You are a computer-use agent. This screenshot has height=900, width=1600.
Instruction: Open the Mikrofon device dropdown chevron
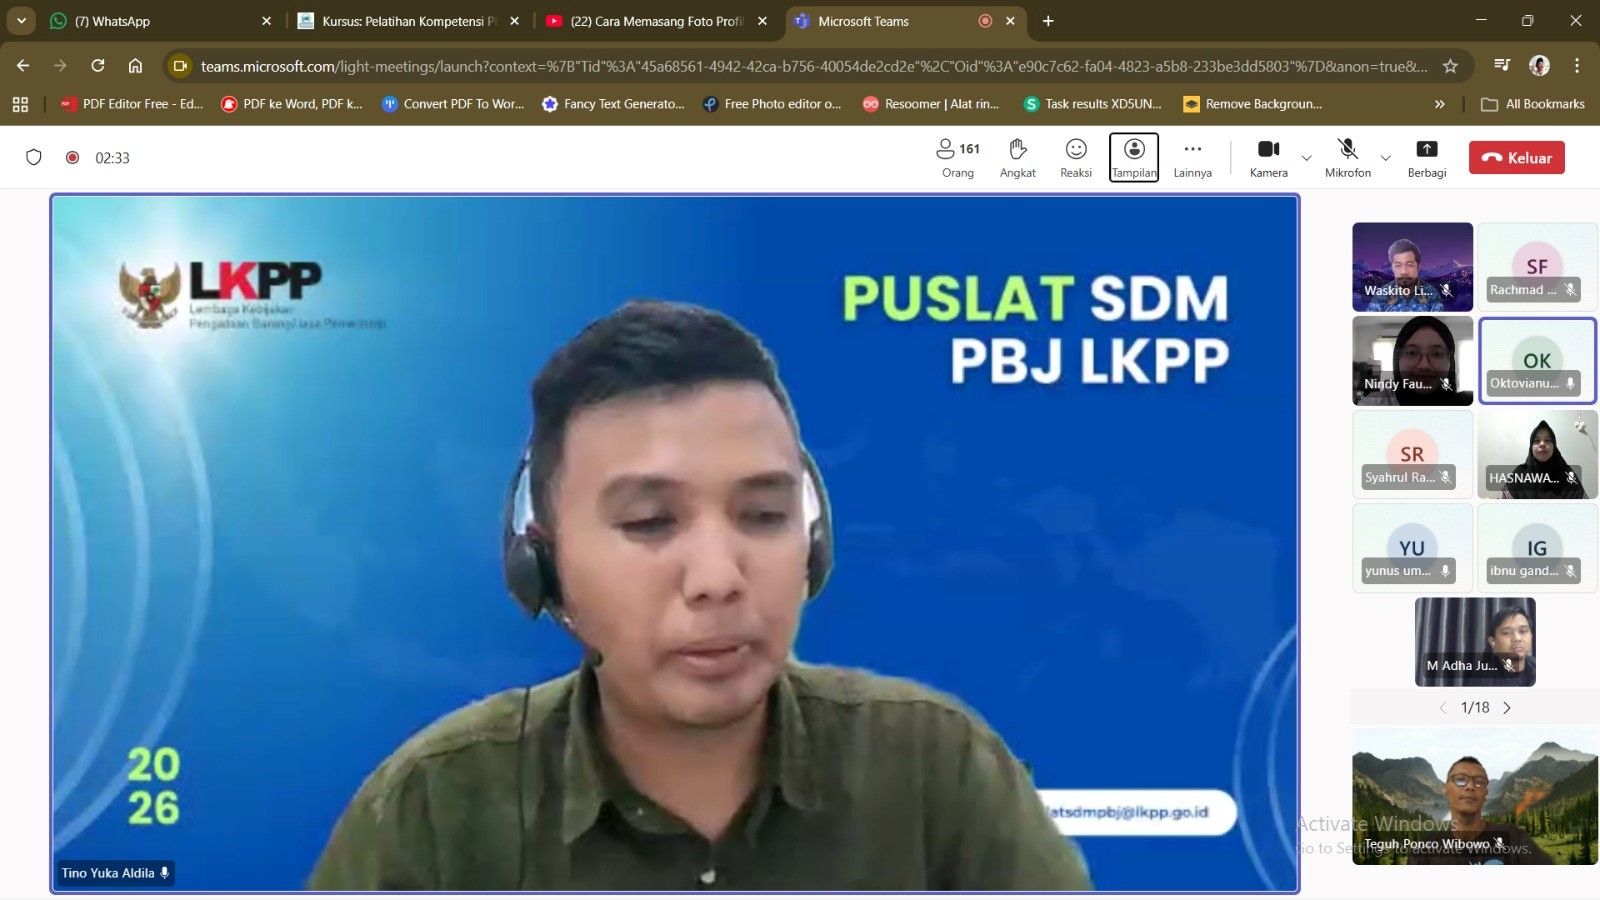pos(1386,158)
